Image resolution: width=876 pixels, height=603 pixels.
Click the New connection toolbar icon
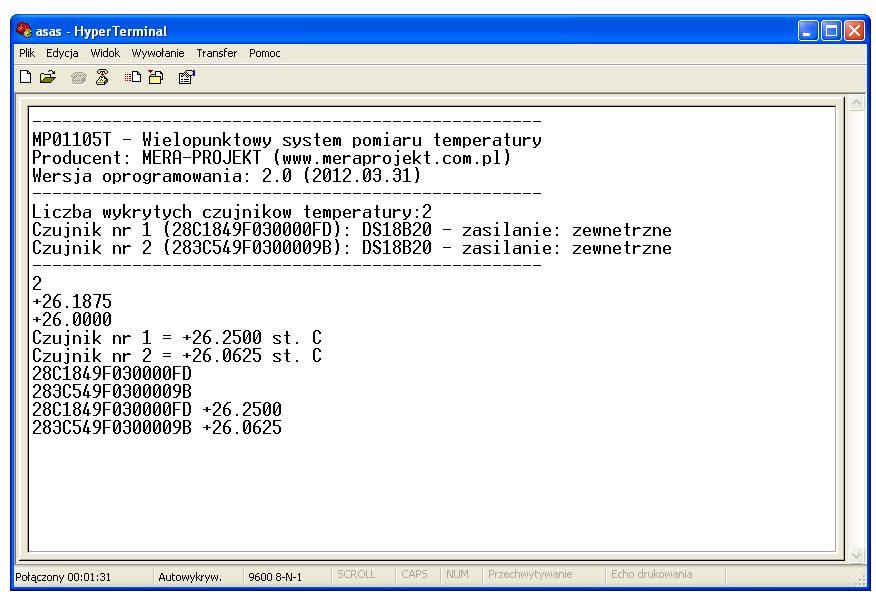point(25,77)
